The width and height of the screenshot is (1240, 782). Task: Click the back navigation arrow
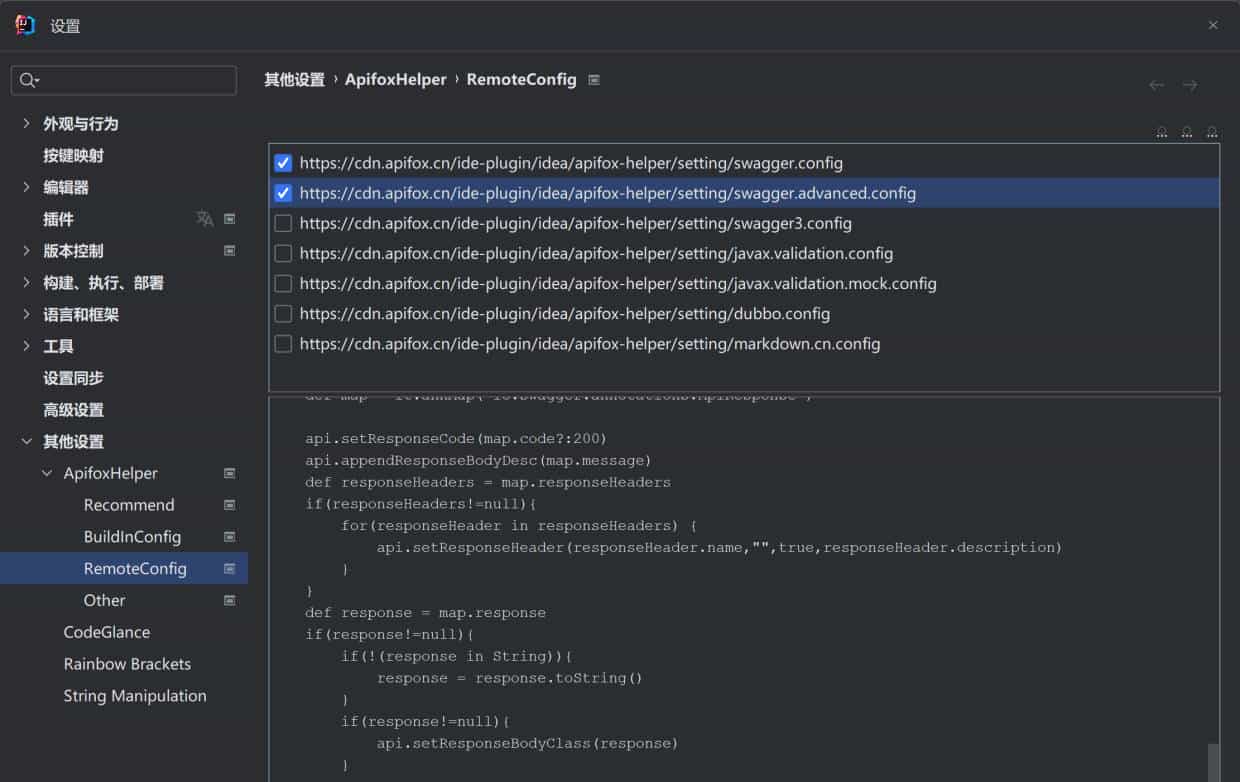pyautogui.click(x=1156, y=85)
